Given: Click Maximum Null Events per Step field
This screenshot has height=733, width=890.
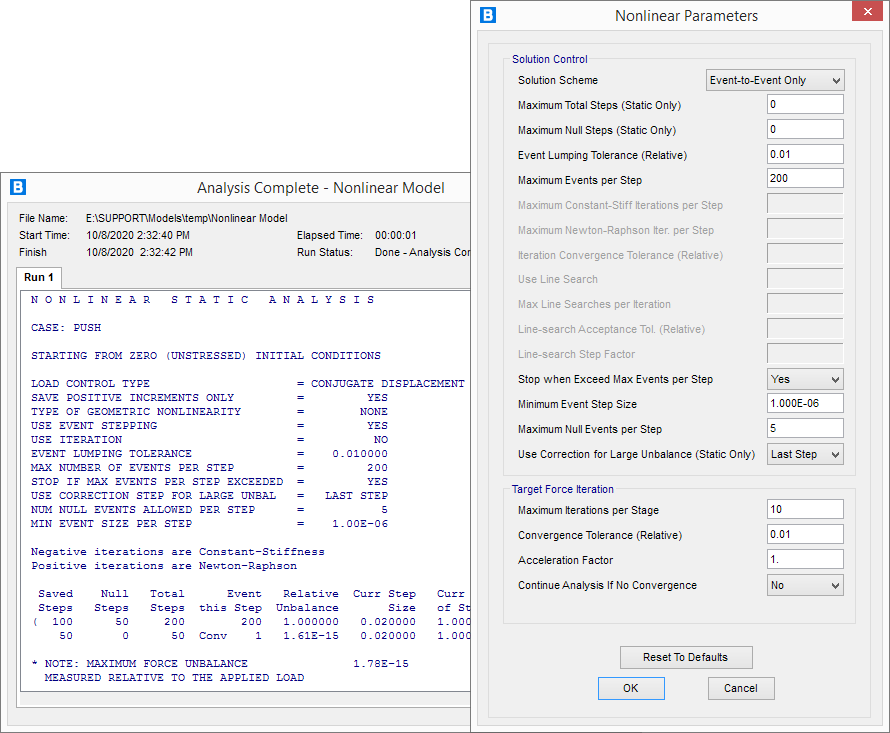Looking at the screenshot, I should [x=805, y=428].
